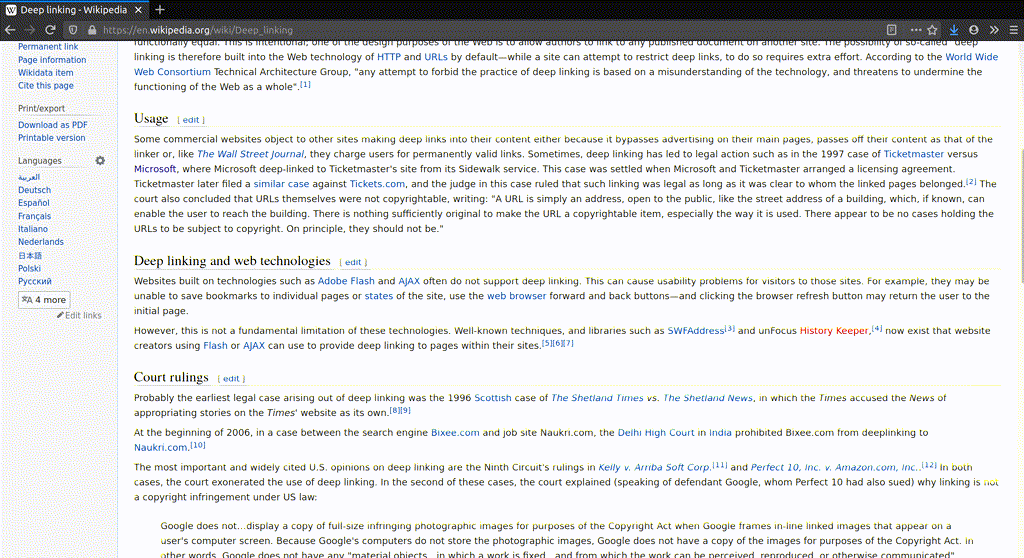
Task: Open the Delhi High Court link
Action: point(656,433)
